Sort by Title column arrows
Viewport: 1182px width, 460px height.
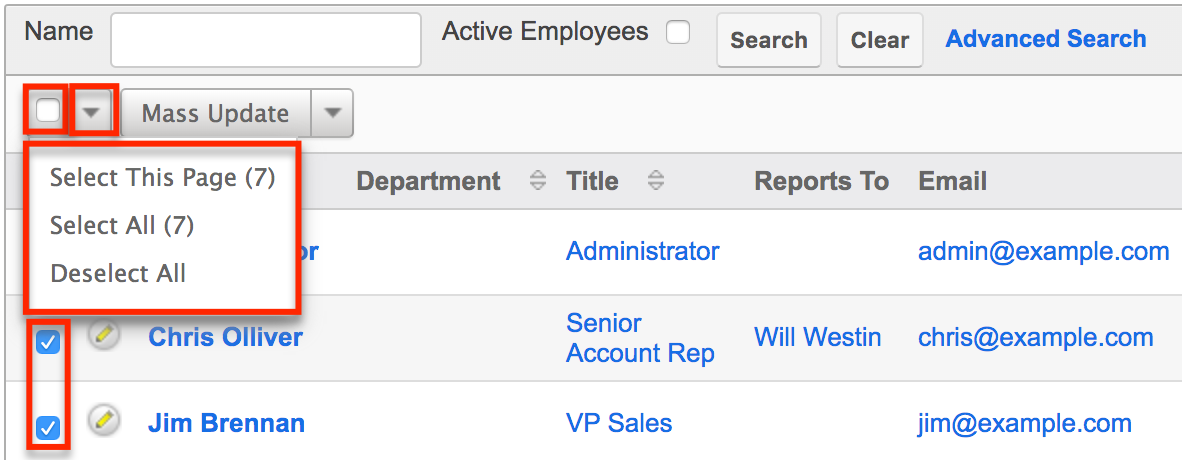656,181
